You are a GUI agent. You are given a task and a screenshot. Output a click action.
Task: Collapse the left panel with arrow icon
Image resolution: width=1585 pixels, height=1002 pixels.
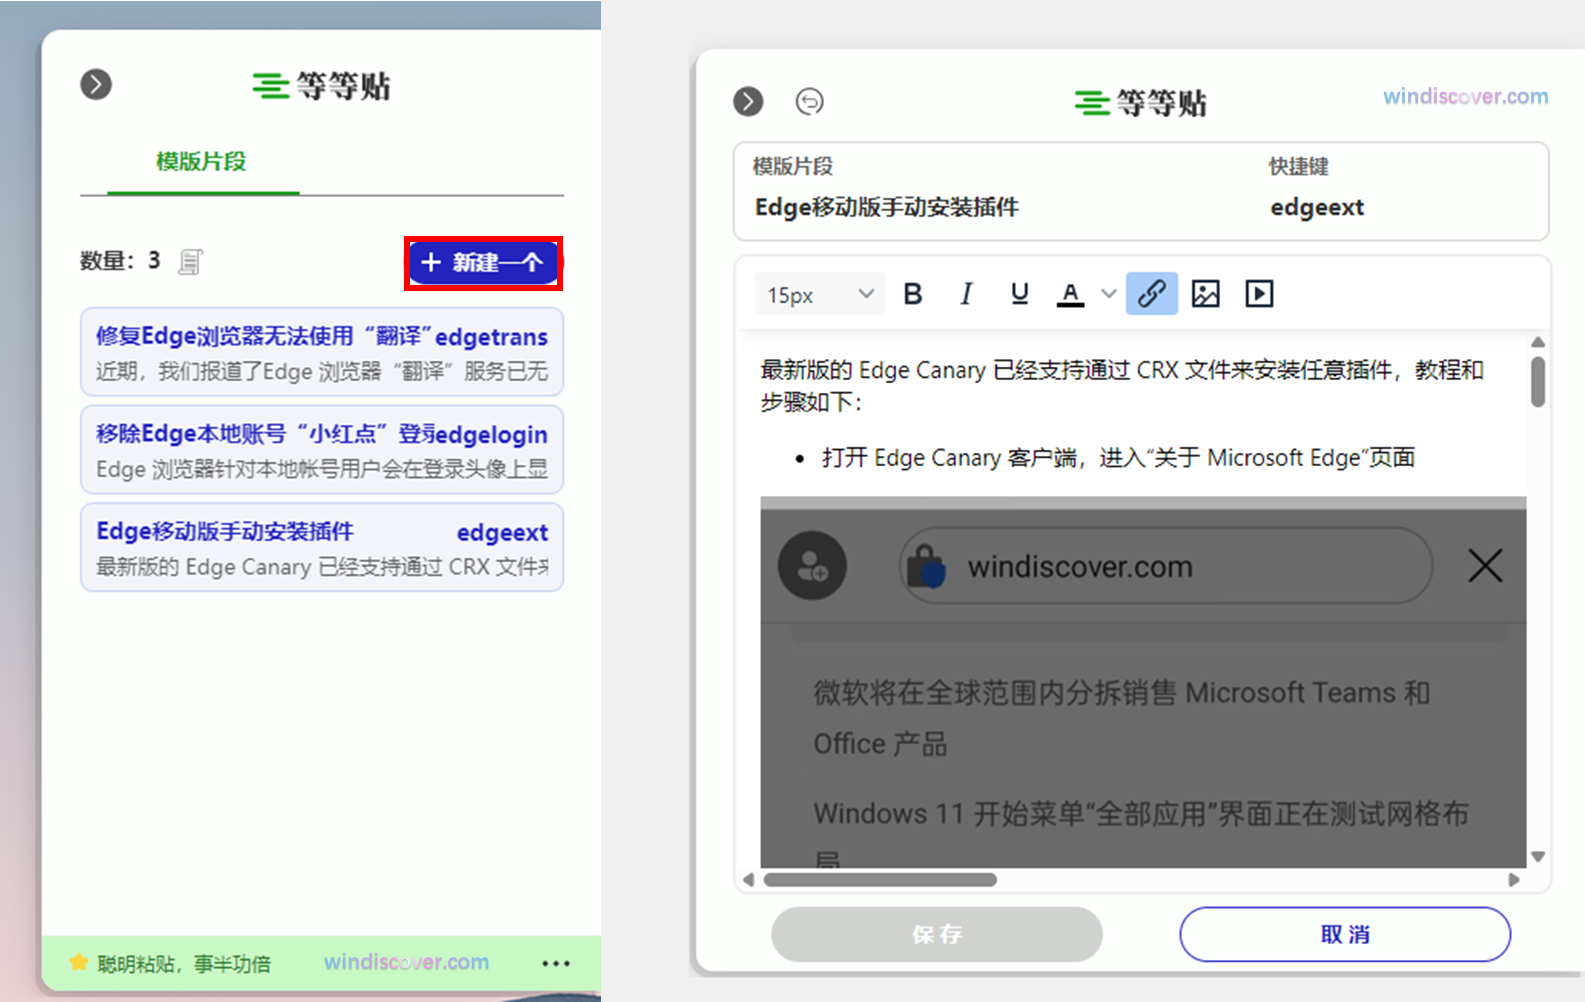pos(96,84)
